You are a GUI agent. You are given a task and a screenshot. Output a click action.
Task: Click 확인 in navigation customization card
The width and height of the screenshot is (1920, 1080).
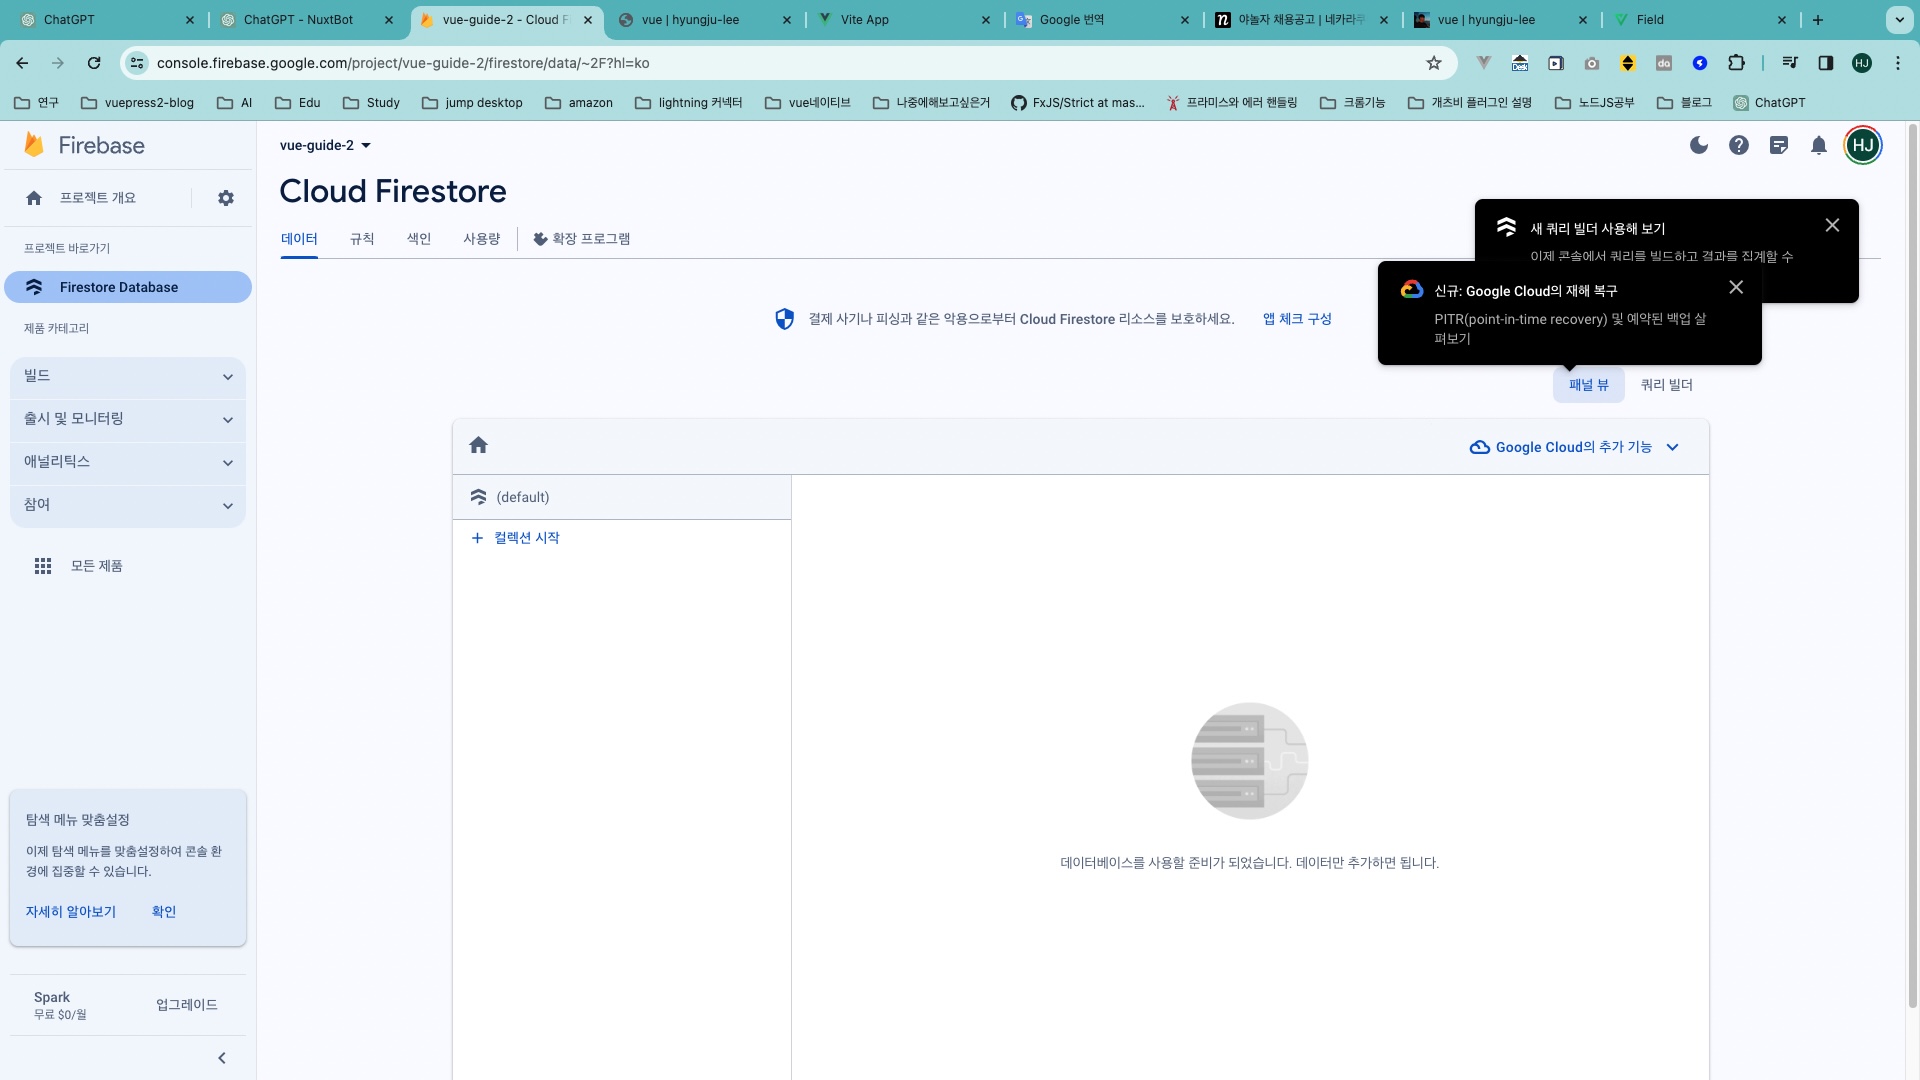point(164,912)
